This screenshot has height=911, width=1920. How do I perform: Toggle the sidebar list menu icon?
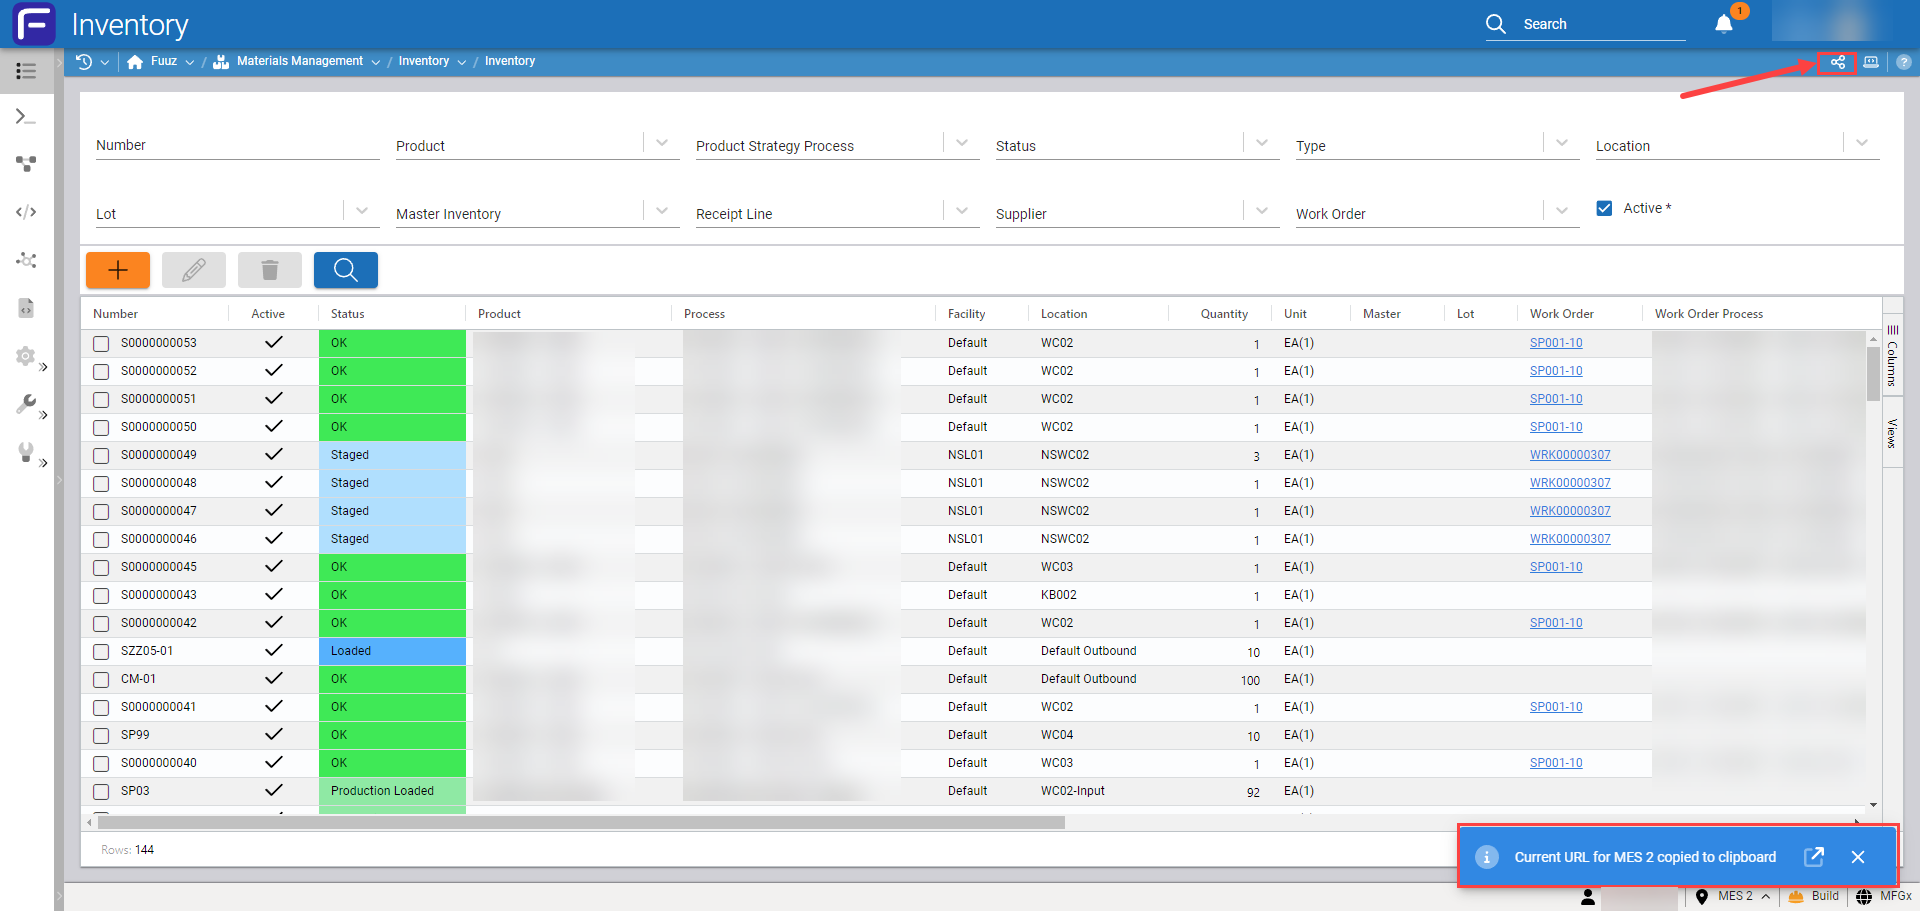[x=26, y=71]
